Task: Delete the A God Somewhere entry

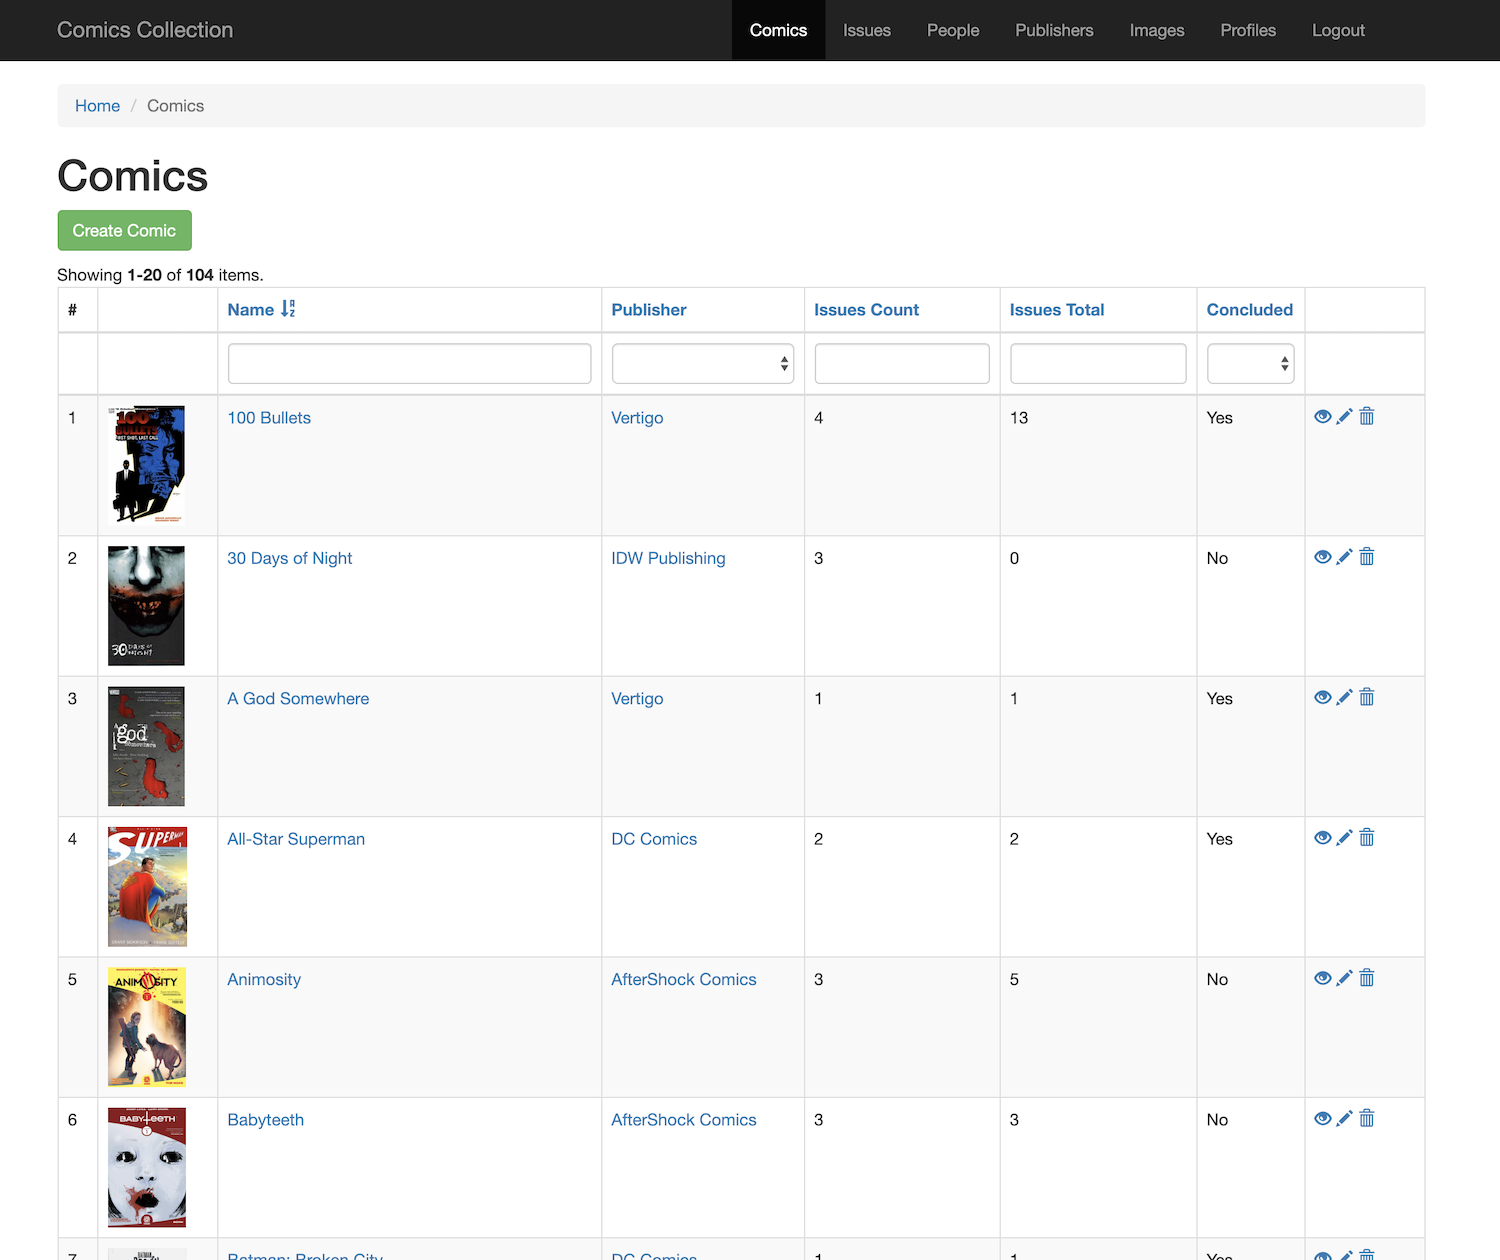Action: 1367,698
